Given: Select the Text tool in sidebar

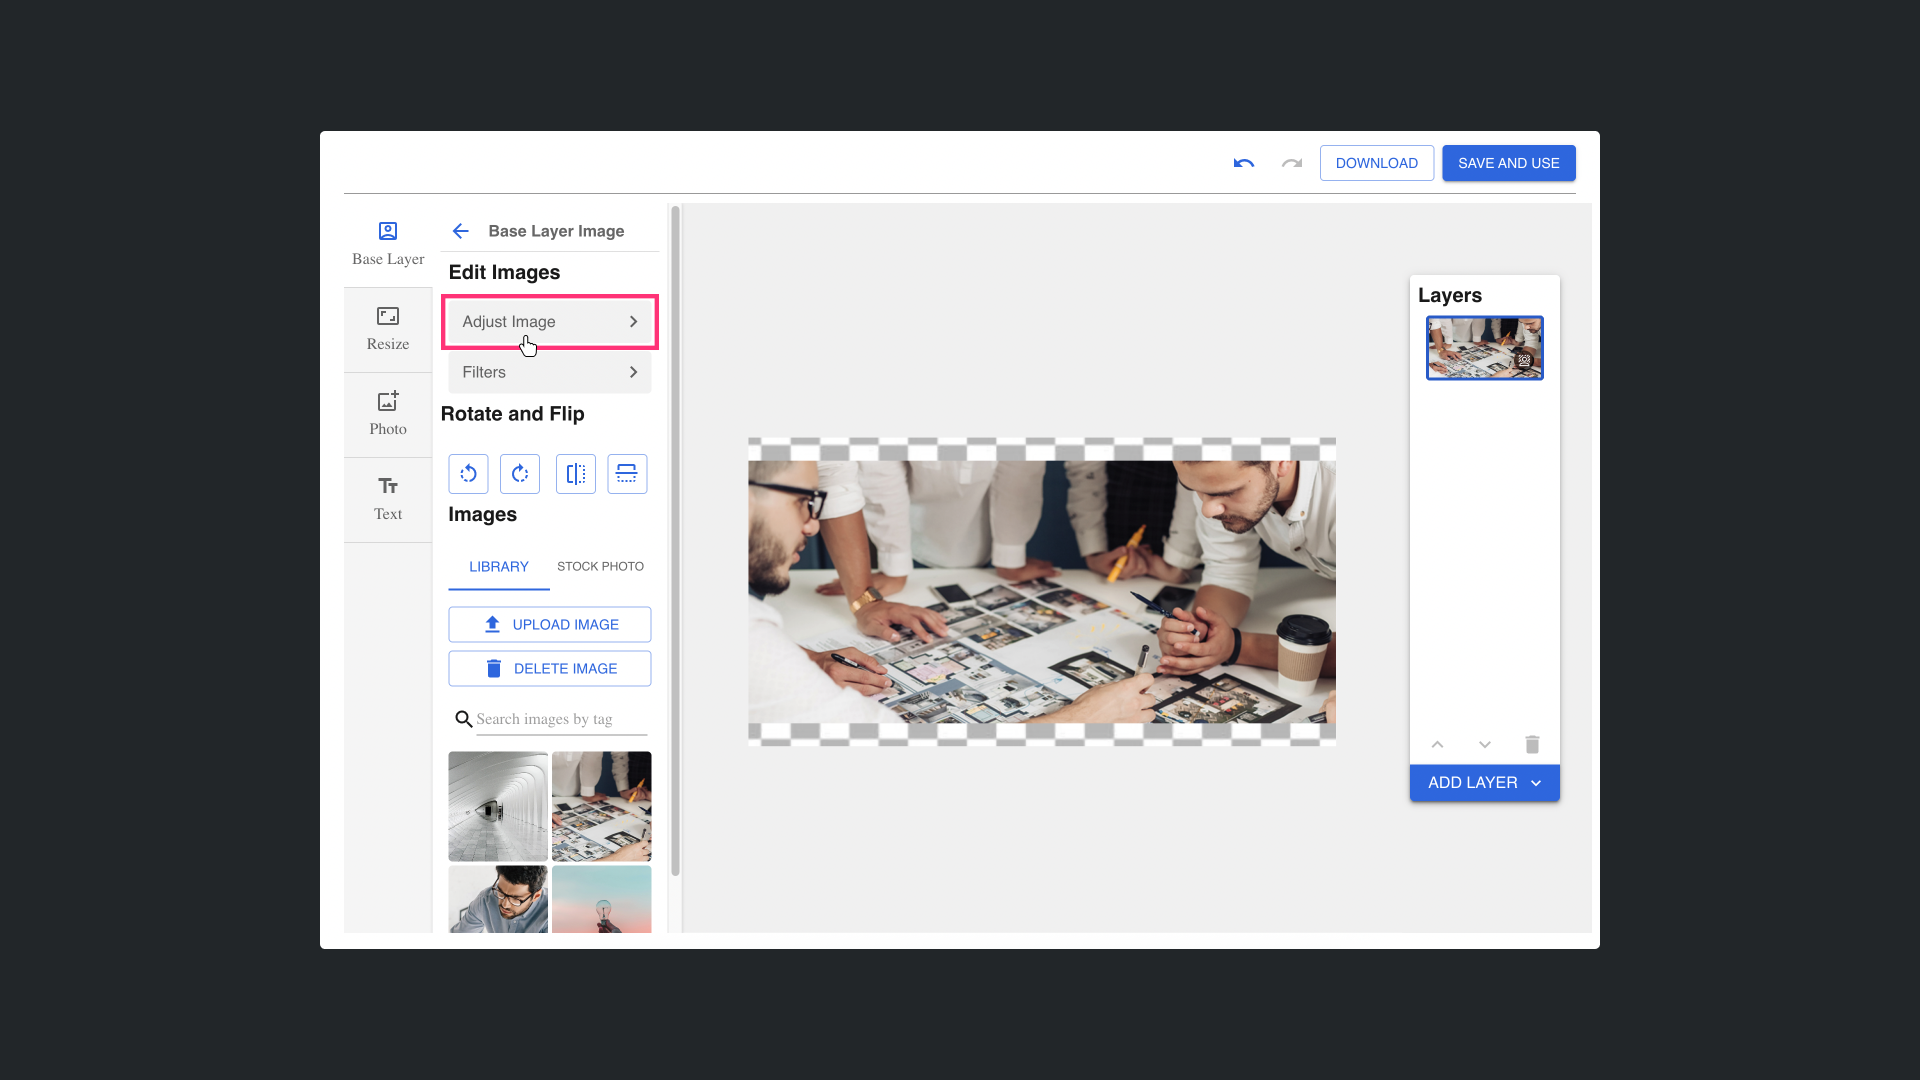Looking at the screenshot, I should click(388, 499).
